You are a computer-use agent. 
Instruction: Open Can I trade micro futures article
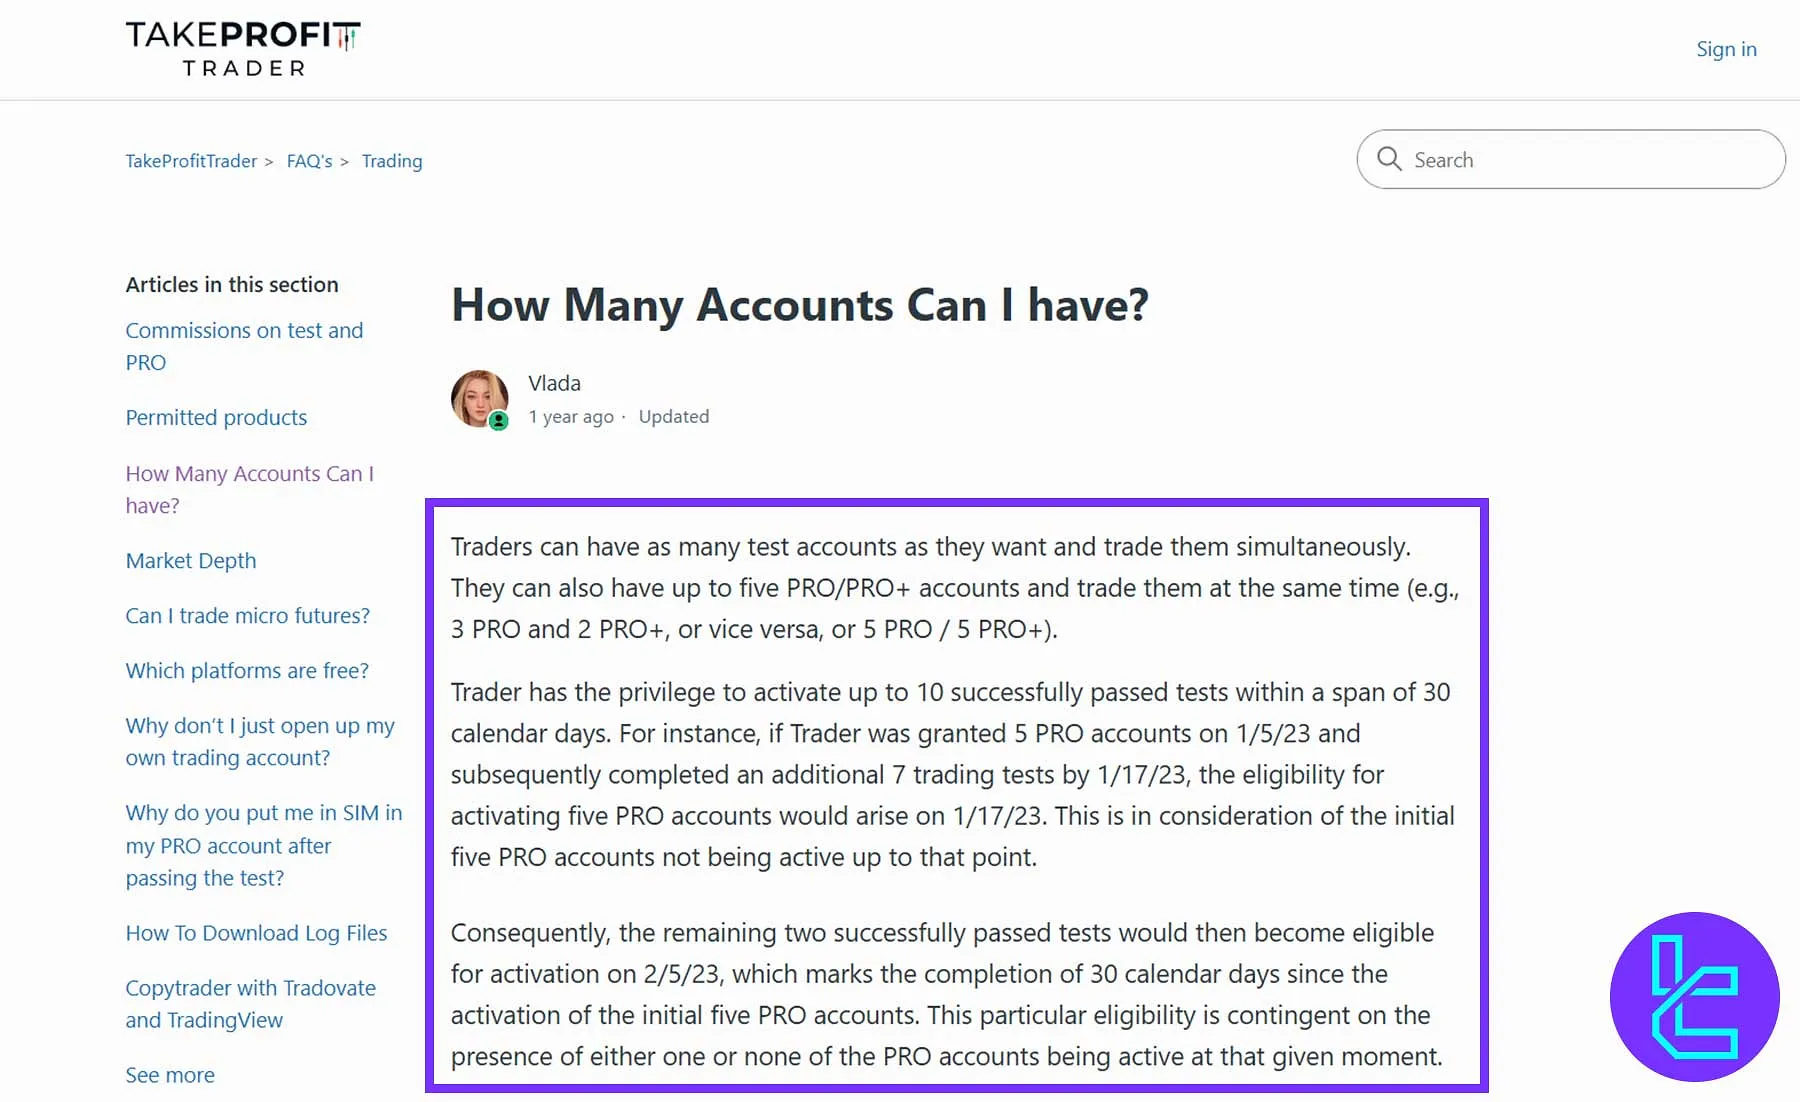pyautogui.click(x=247, y=615)
